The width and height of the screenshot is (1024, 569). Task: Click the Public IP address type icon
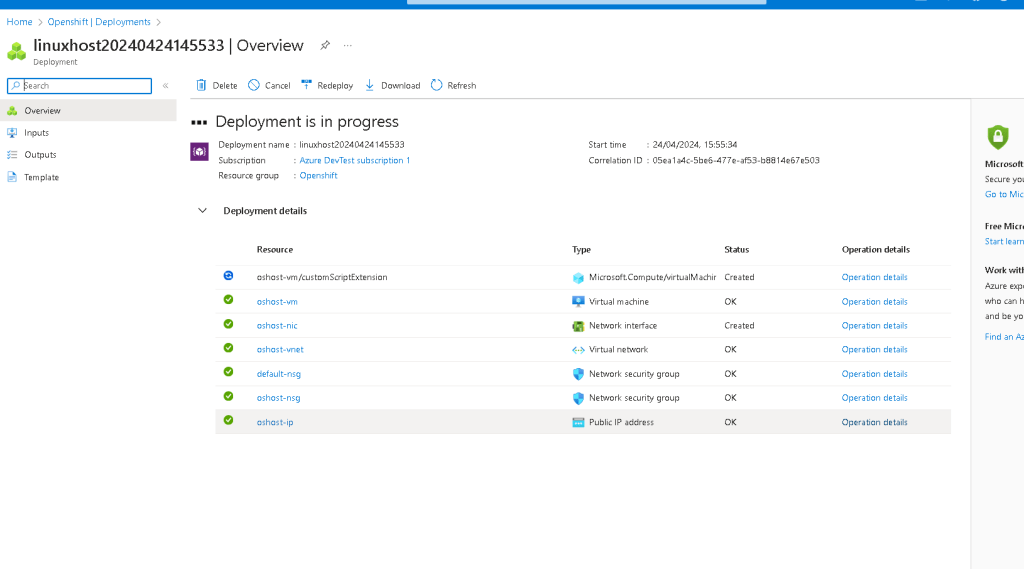click(x=578, y=422)
